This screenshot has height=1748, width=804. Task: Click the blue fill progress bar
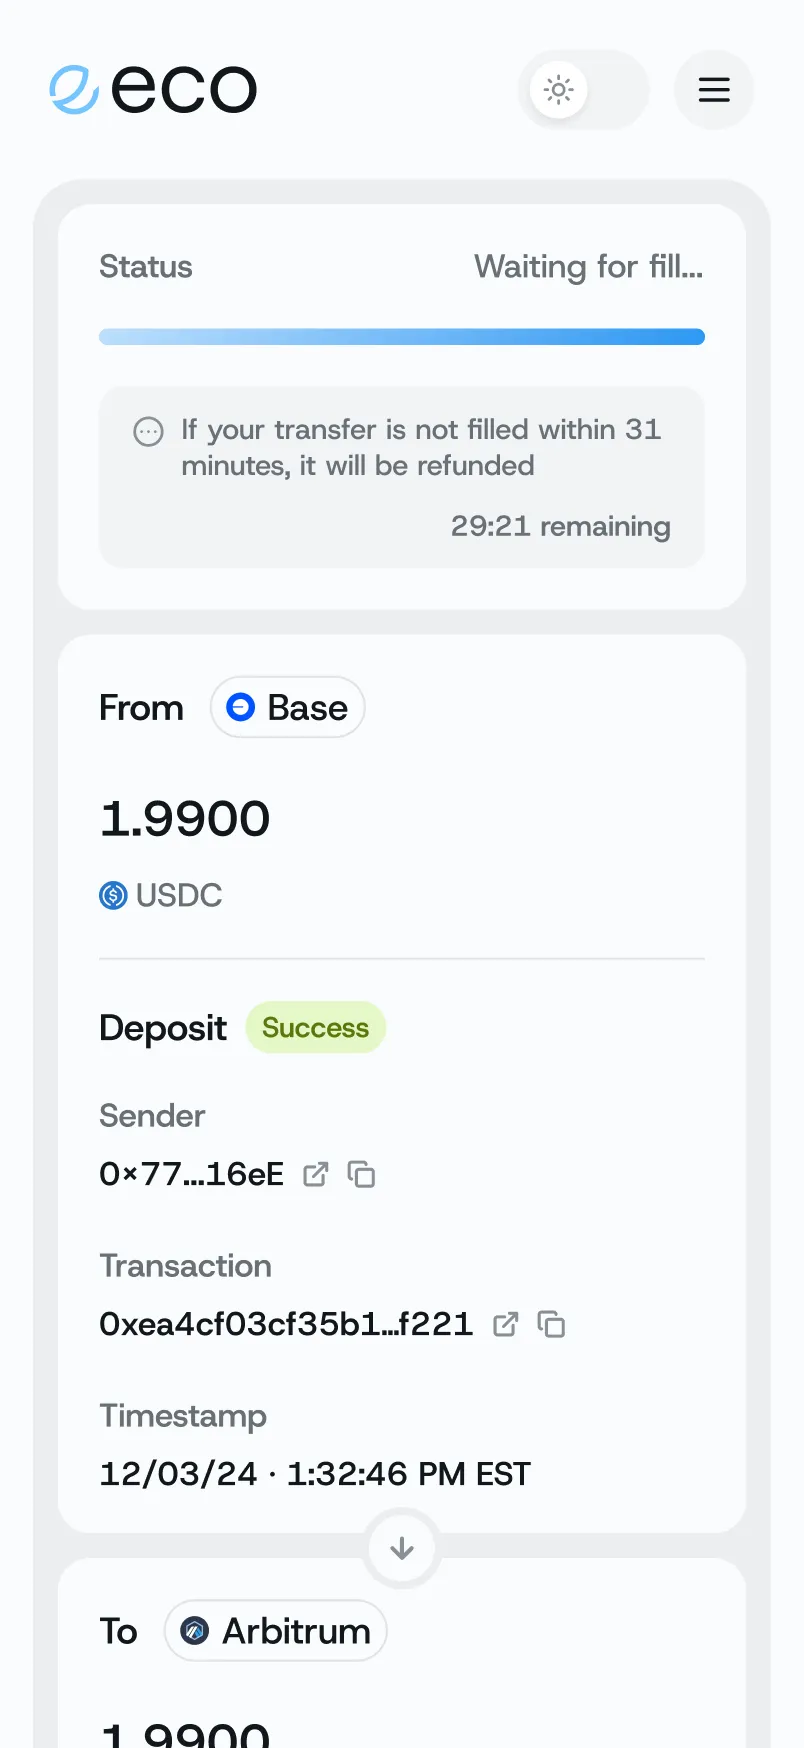coord(402,337)
